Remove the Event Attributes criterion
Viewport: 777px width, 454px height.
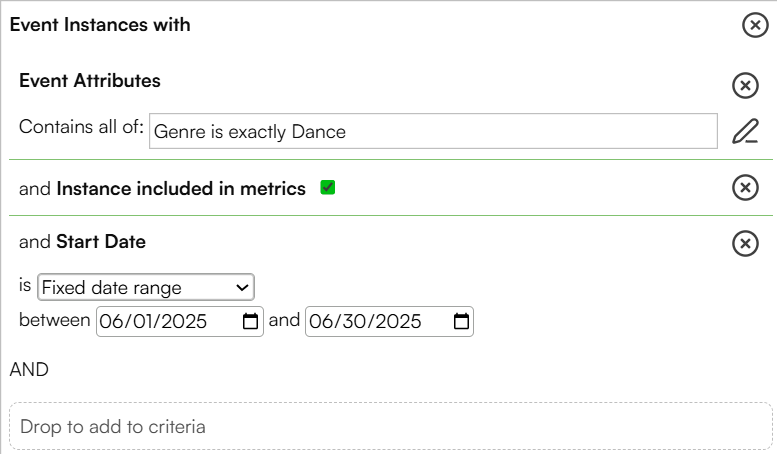tap(745, 85)
